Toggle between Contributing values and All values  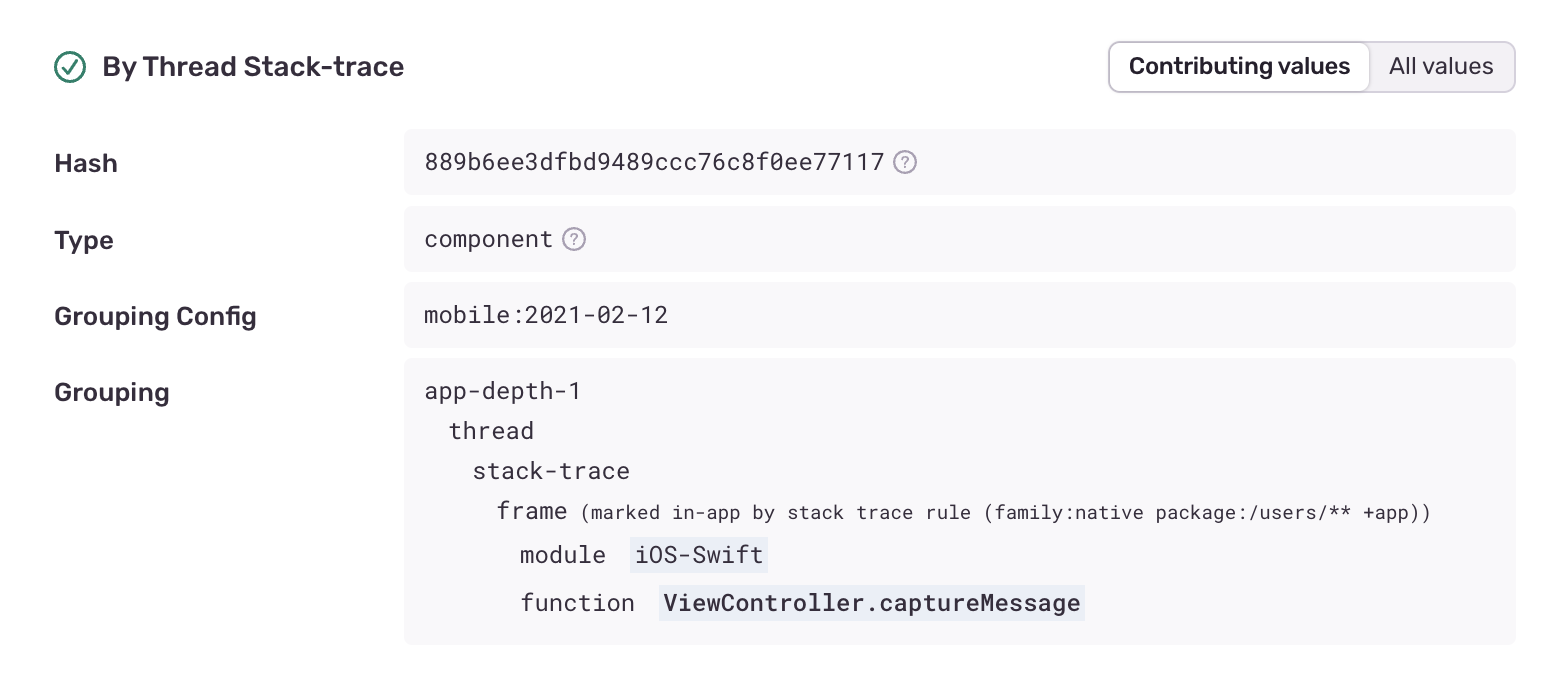1441,66
